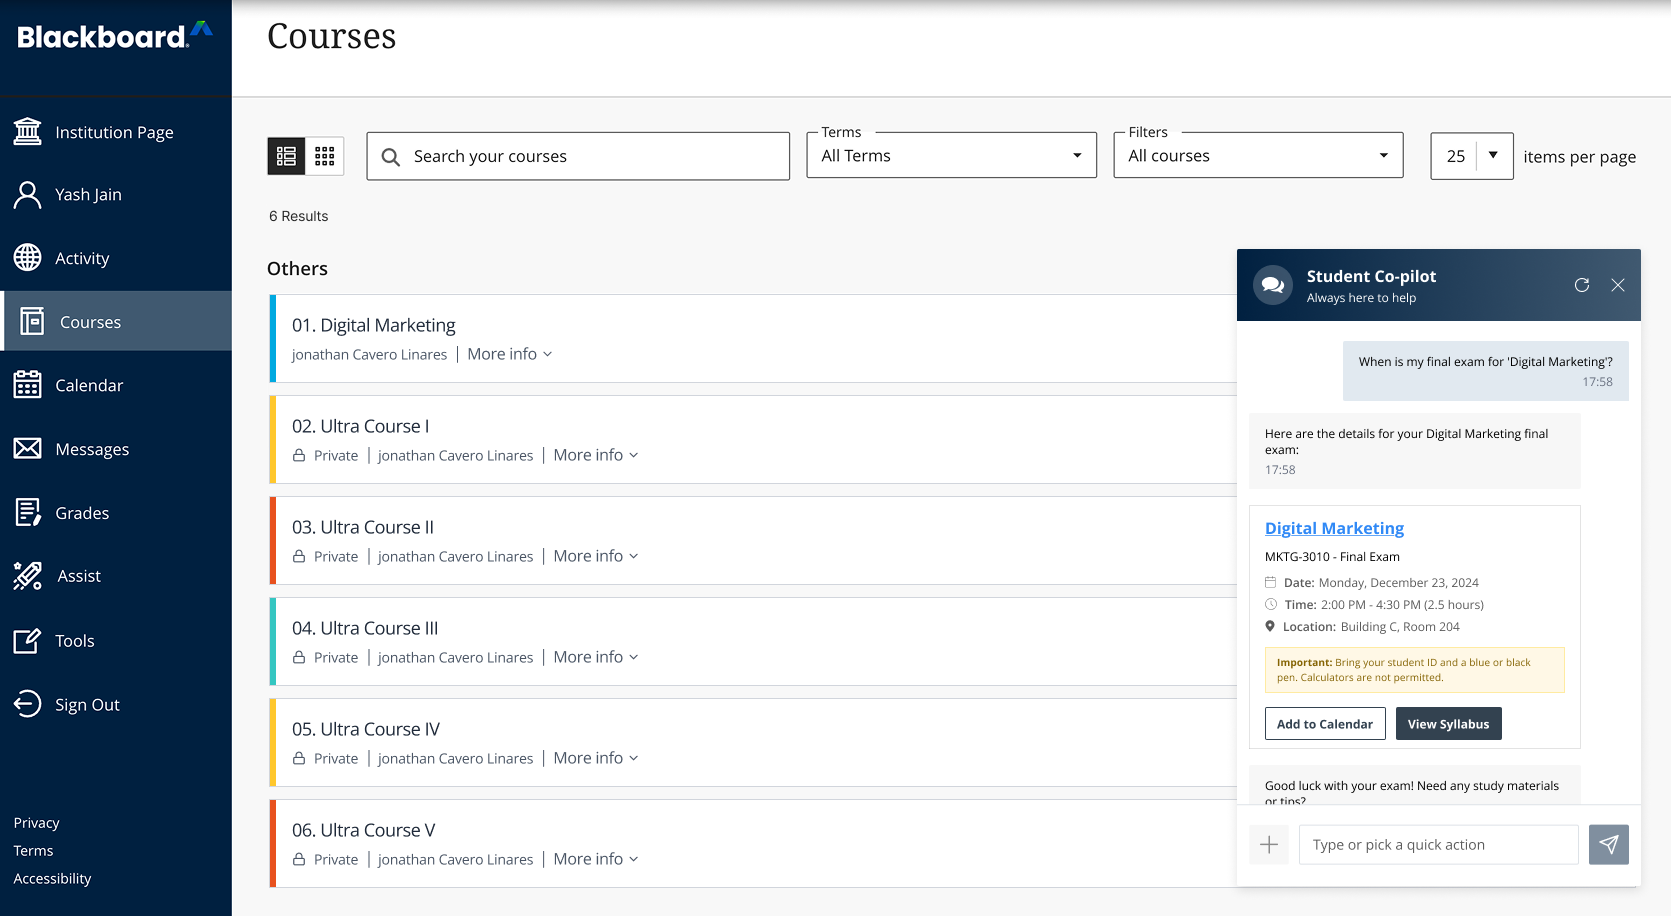1671x916 pixels.
Task: Open the Digital Marketing link in chat
Action: click(1334, 528)
